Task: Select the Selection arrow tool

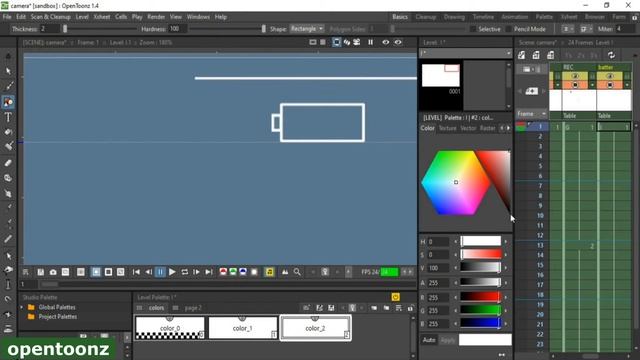Action: [8, 71]
